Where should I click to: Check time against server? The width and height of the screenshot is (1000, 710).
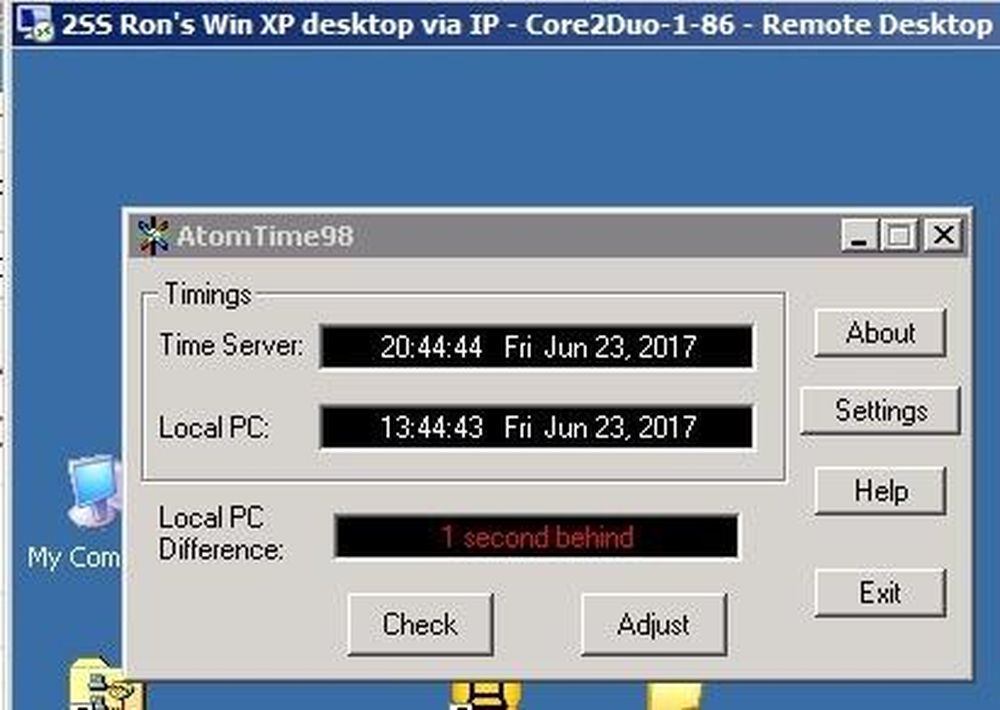click(420, 625)
